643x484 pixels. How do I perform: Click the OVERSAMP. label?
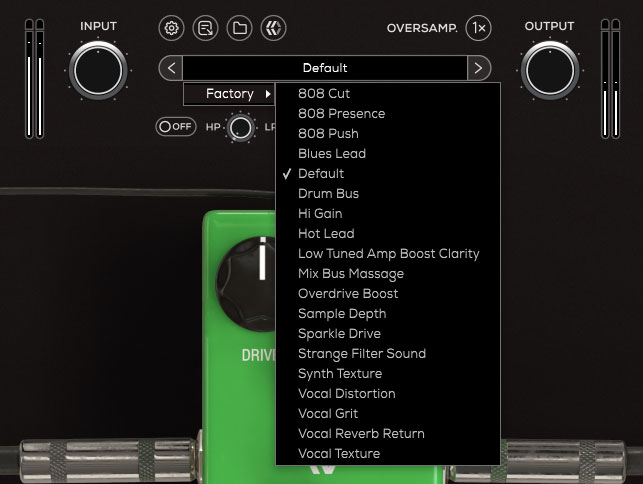pyautogui.click(x=422, y=28)
